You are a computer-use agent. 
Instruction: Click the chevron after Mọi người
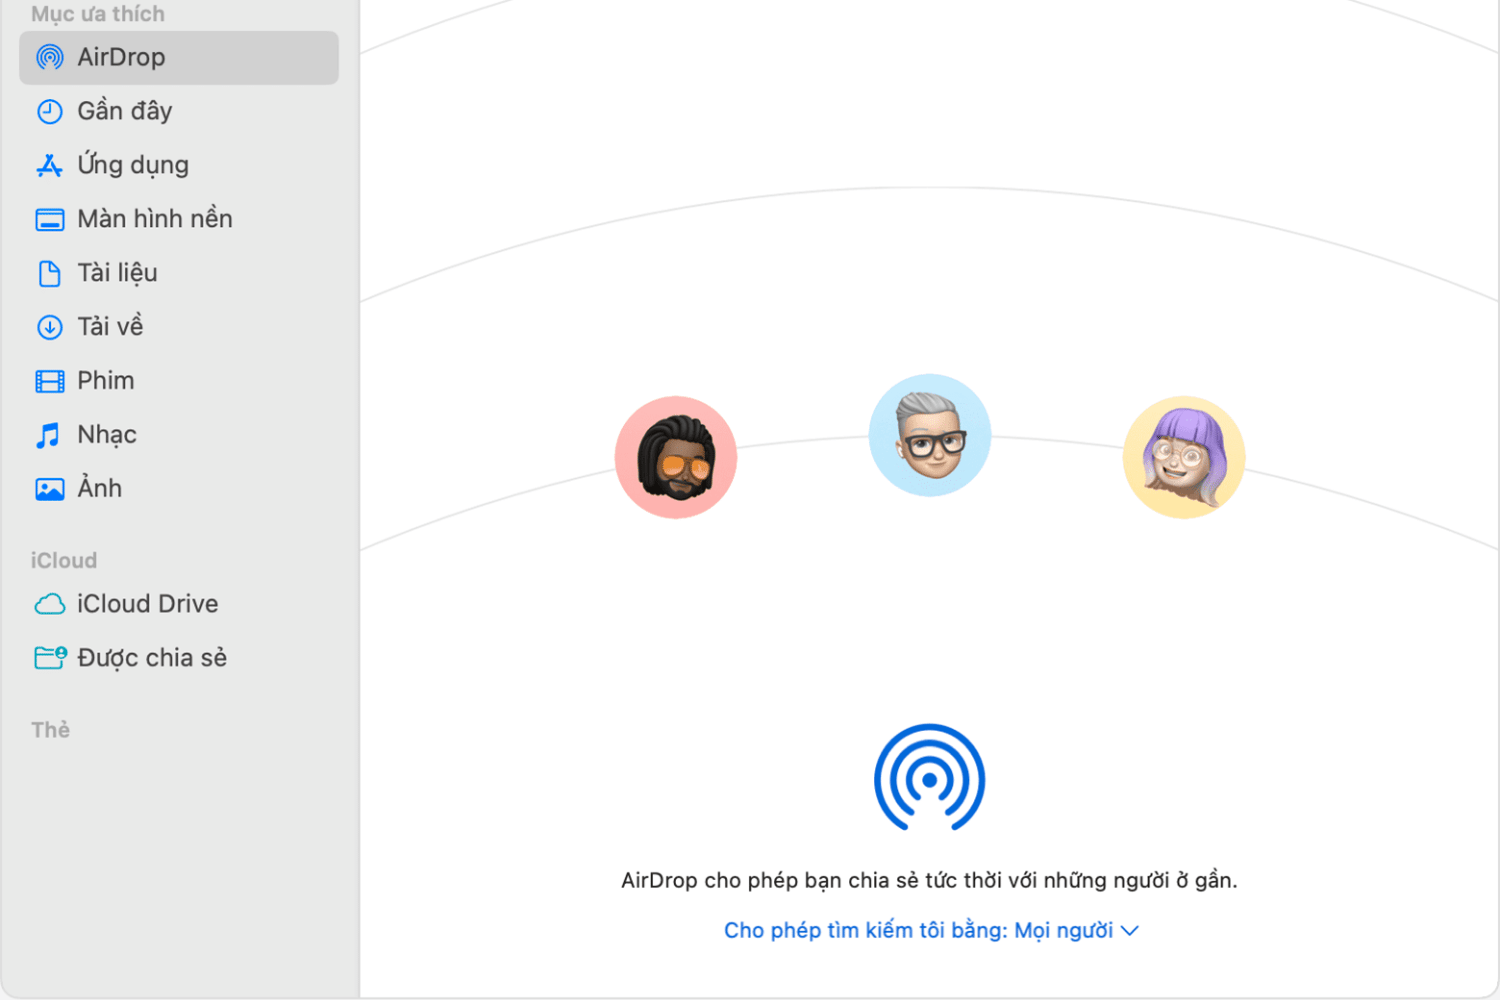(x=1130, y=931)
